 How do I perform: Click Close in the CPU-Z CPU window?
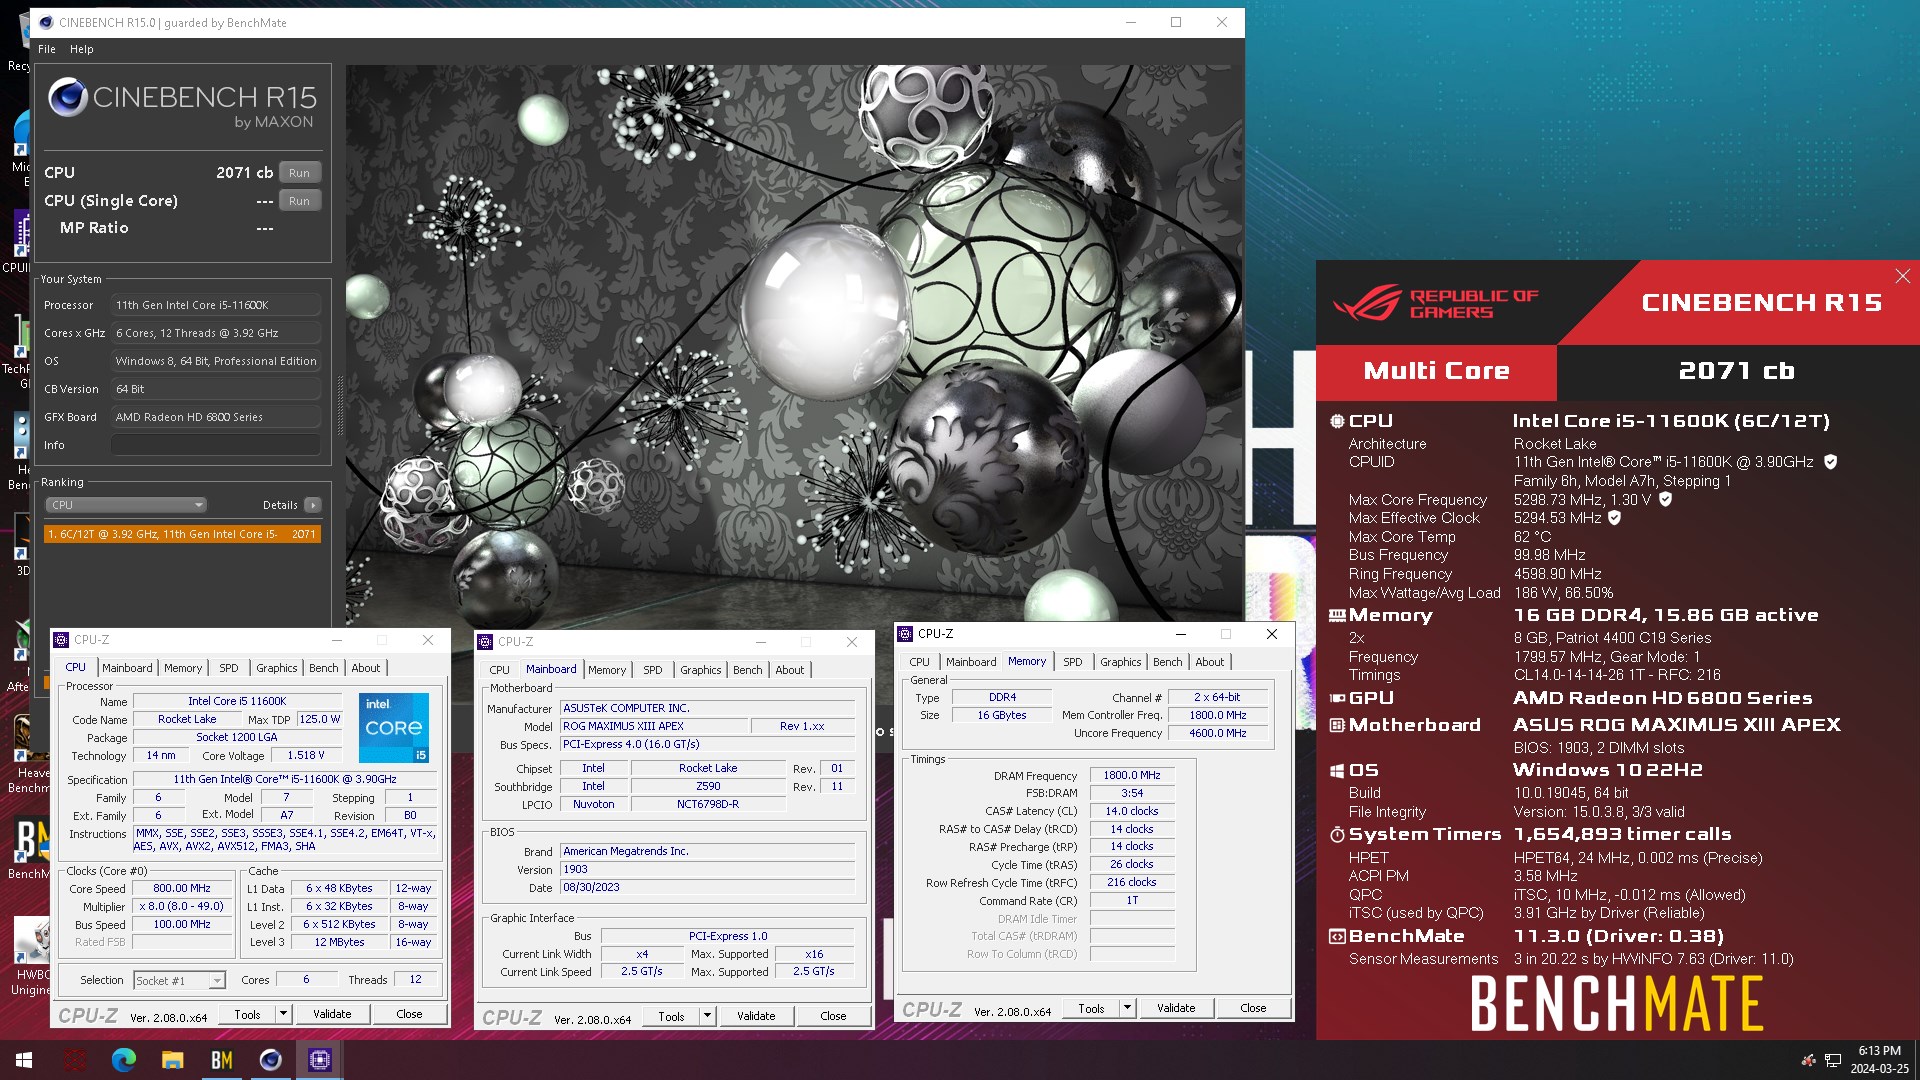[409, 1014]
